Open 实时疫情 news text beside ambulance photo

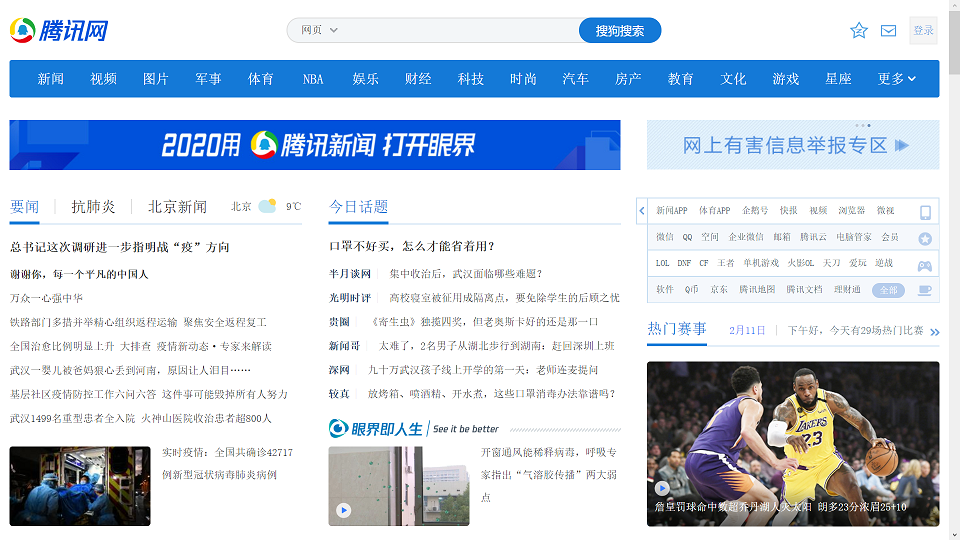227,463
